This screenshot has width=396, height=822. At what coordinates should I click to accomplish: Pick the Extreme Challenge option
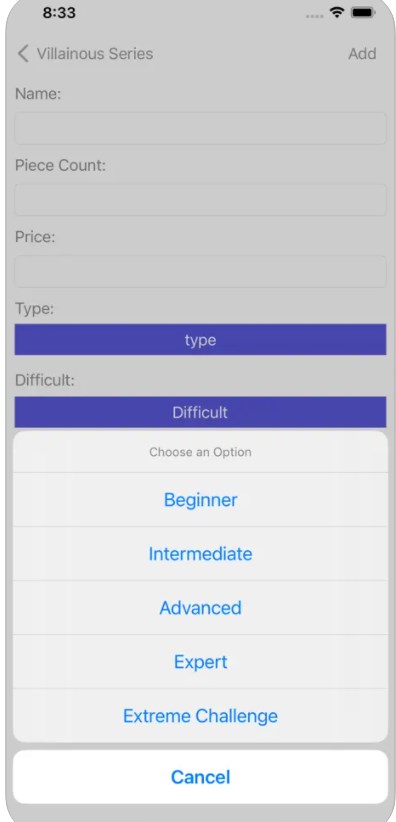click(x=200, y=716)
